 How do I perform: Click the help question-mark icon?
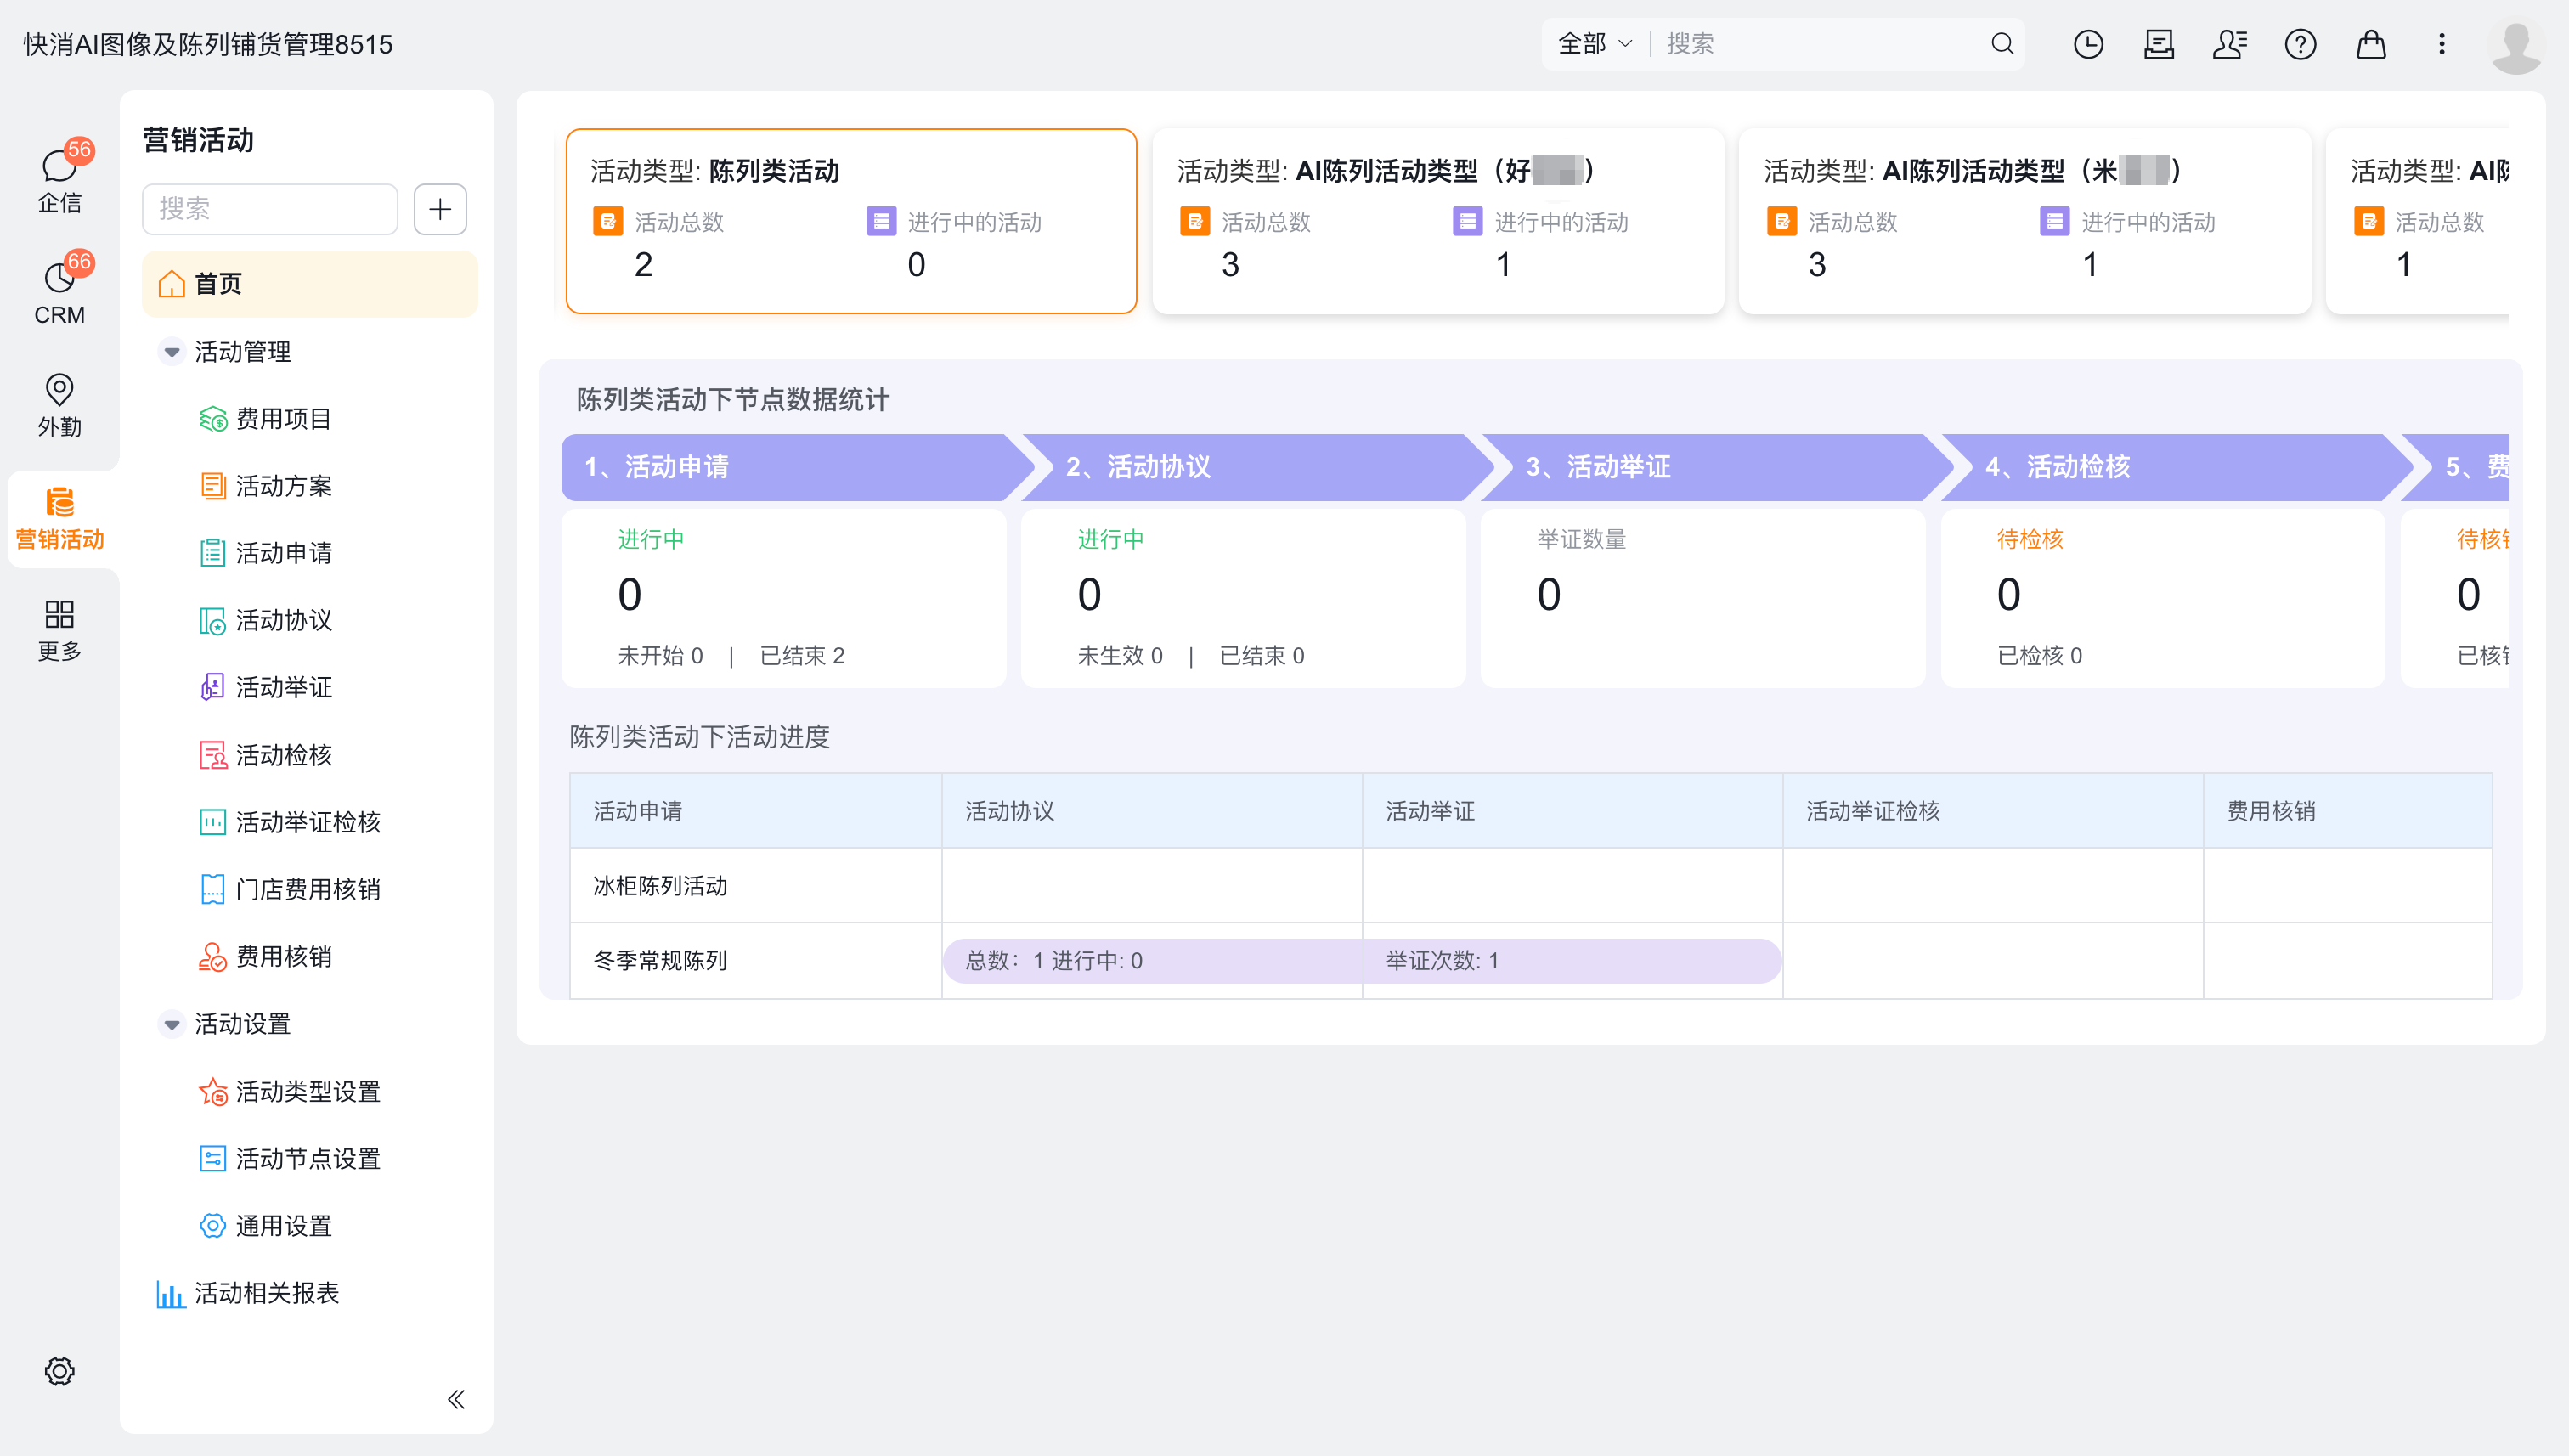coord(2300,44)
